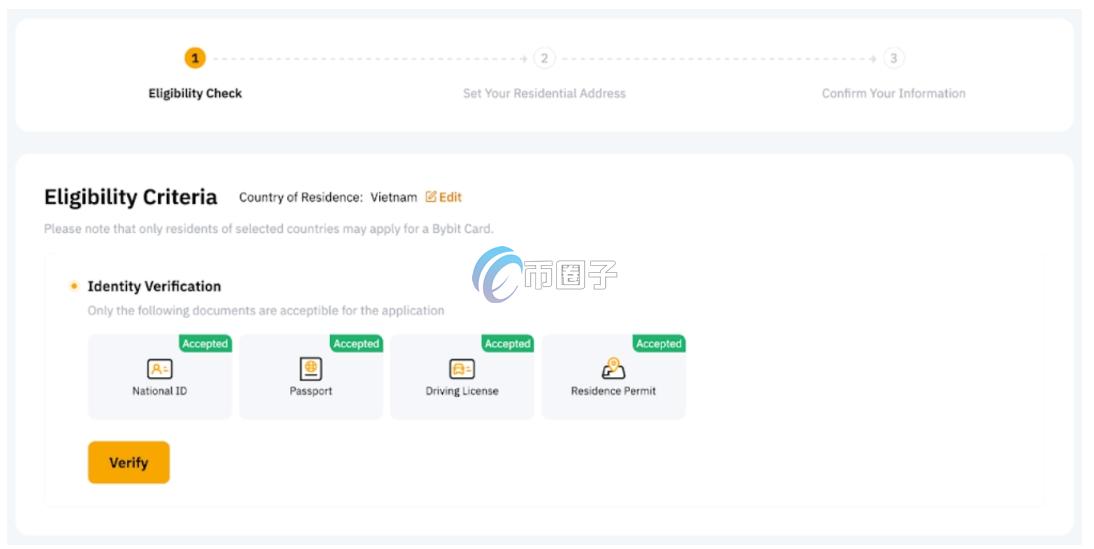1094x549 pixels.
Task: Click Accepted badge on Passport card
Action: click(356, 343)
